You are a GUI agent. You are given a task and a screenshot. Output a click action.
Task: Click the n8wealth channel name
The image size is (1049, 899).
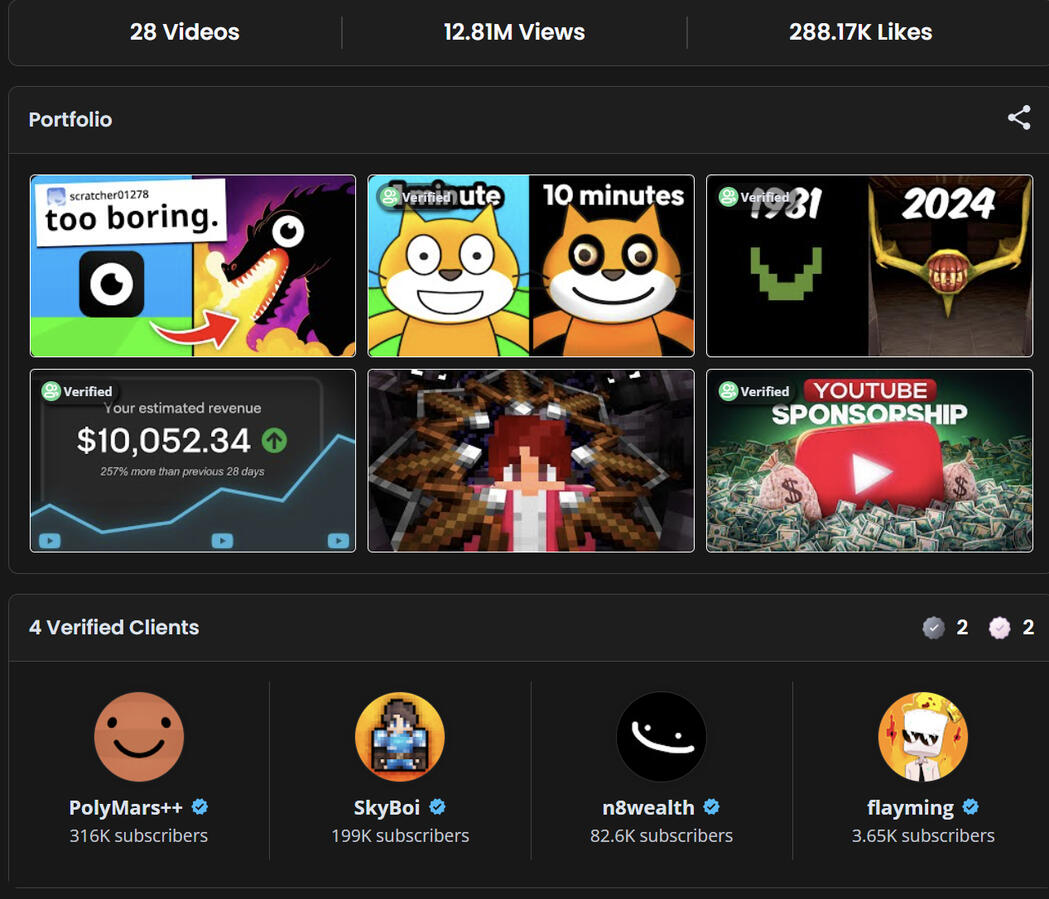(647, 807)
